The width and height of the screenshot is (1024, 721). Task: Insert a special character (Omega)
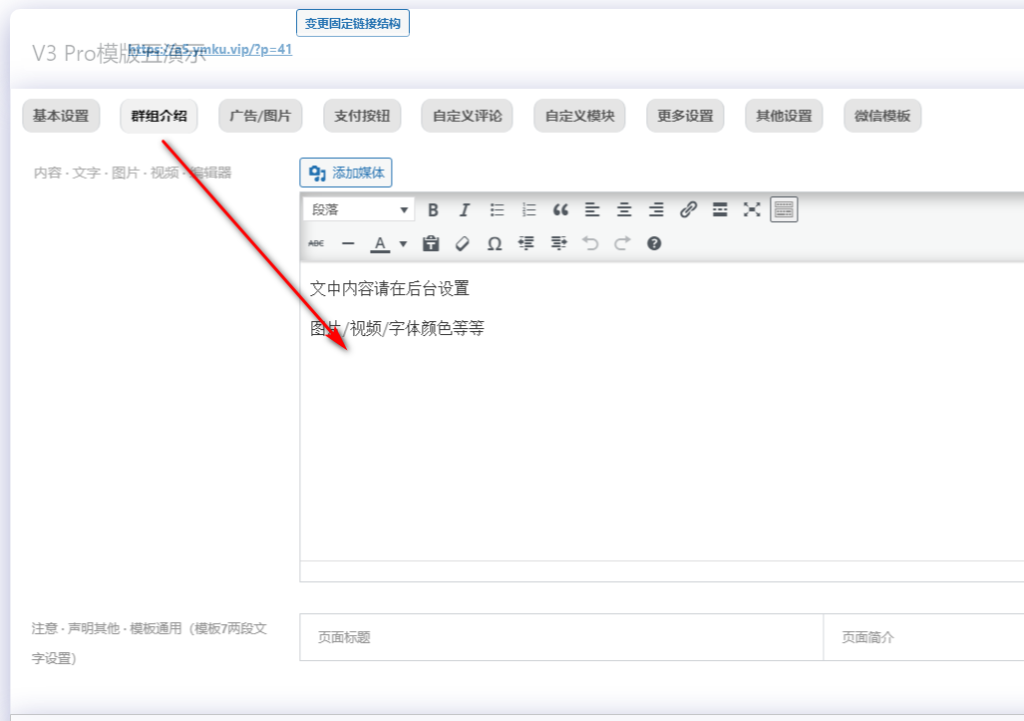pos(494,243)
